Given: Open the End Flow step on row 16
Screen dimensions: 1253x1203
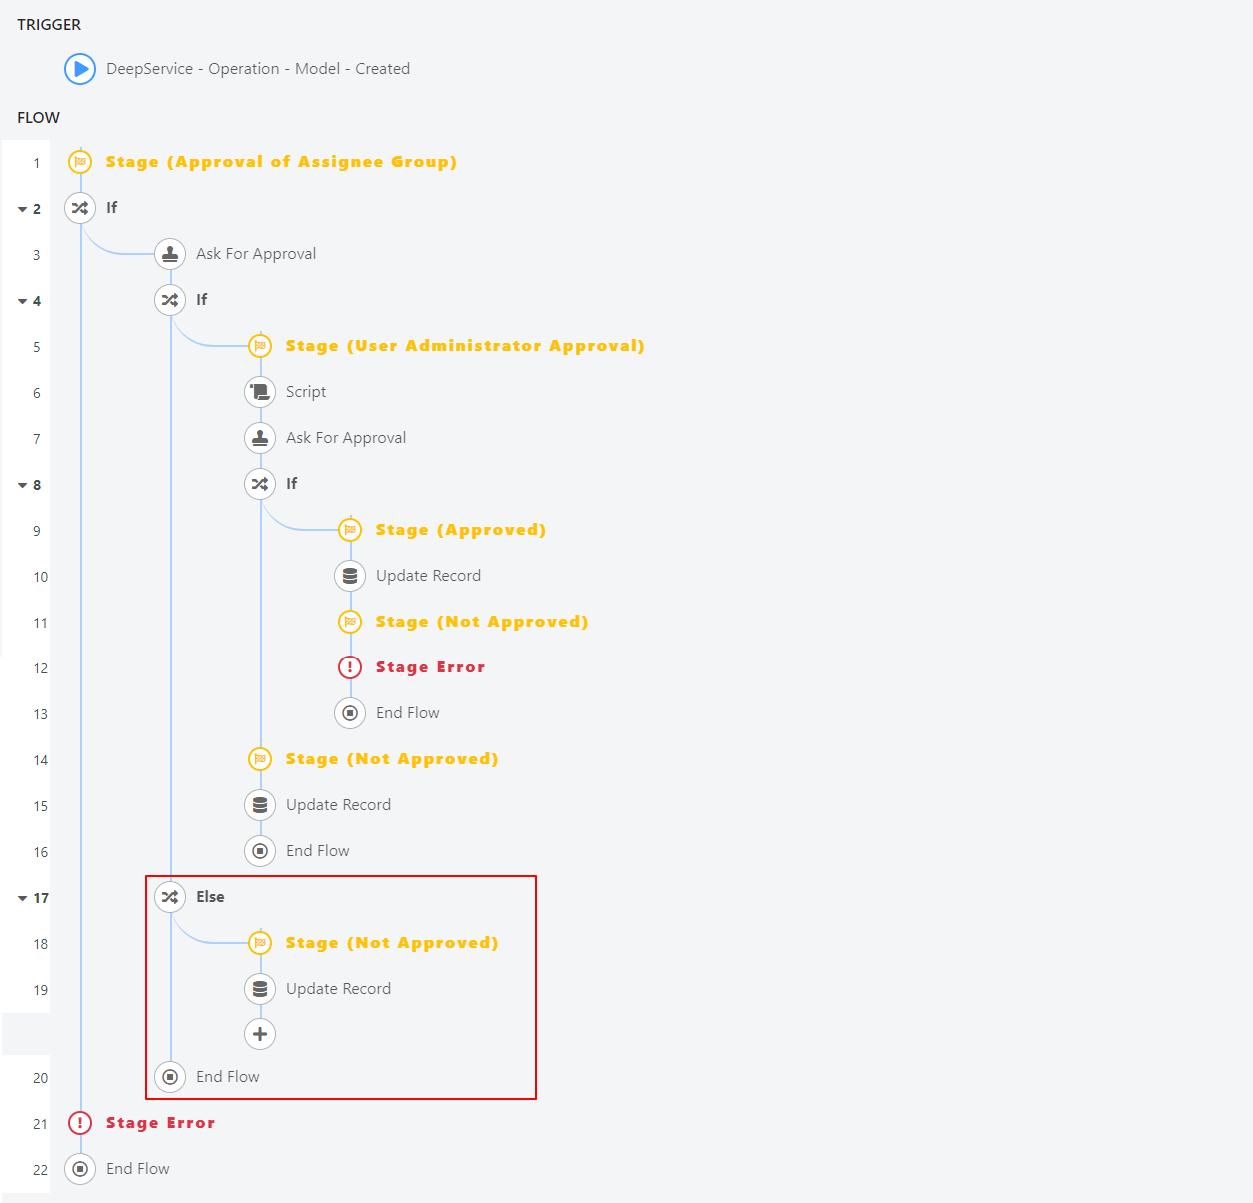Looking at the screenshot, I should 318,851.
